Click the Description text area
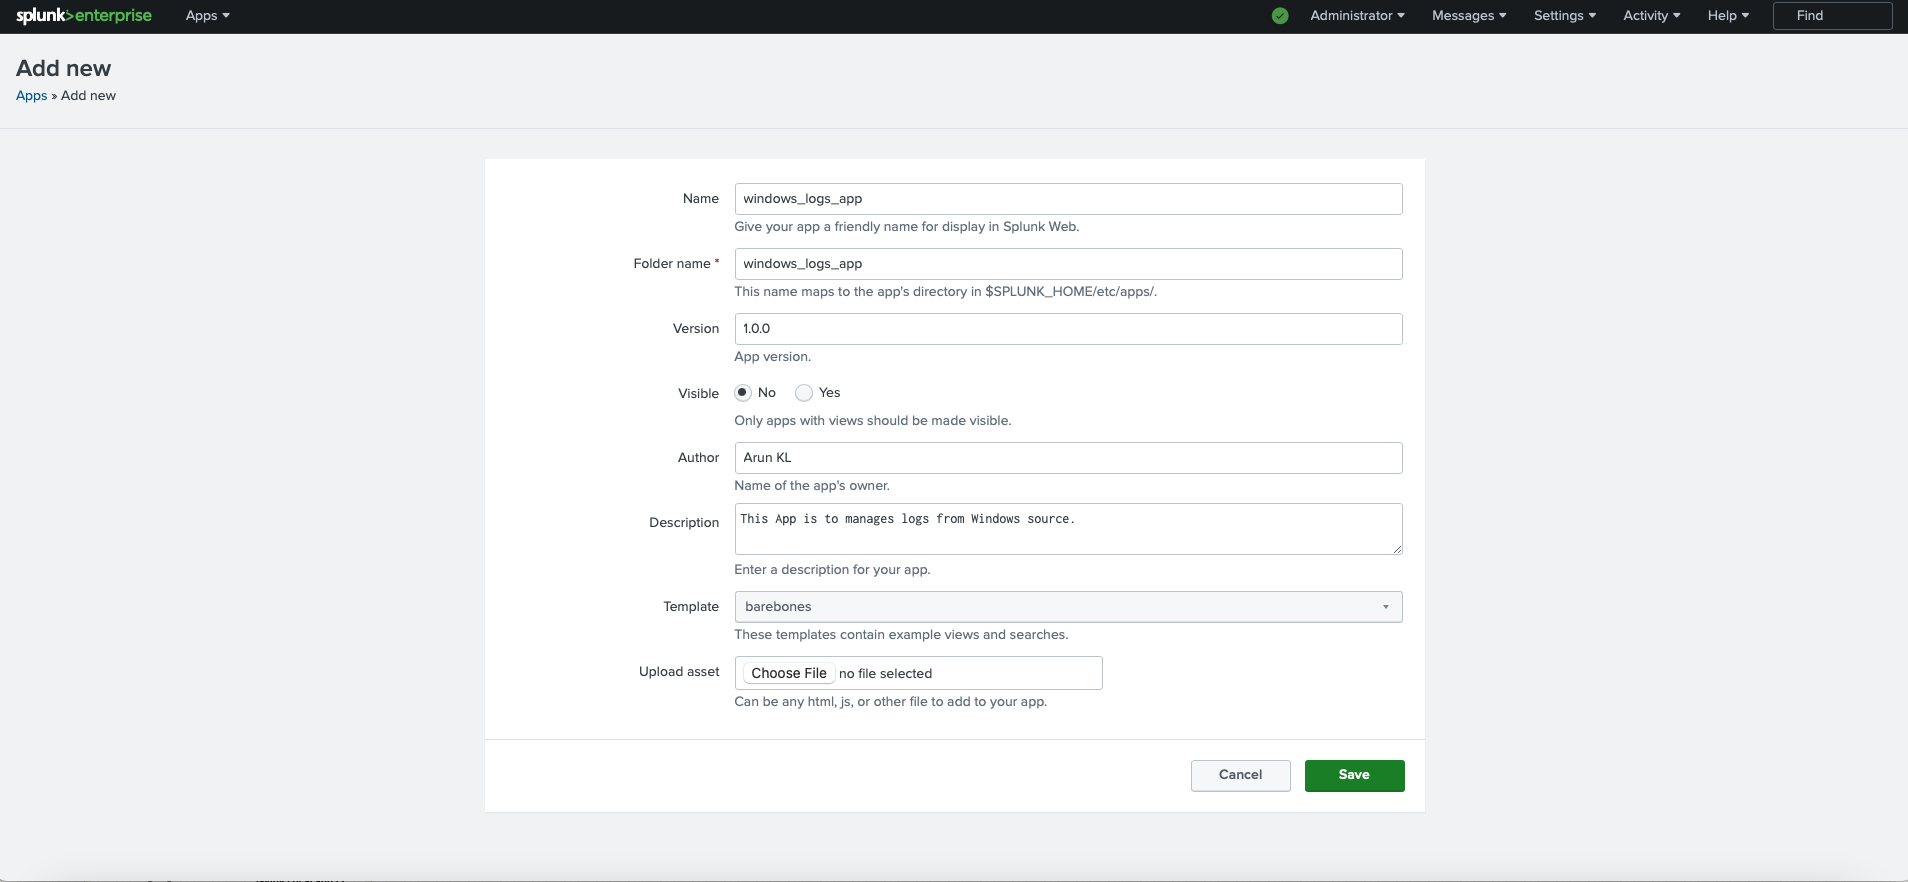 pyautogui.click(x=1068, y=529)
